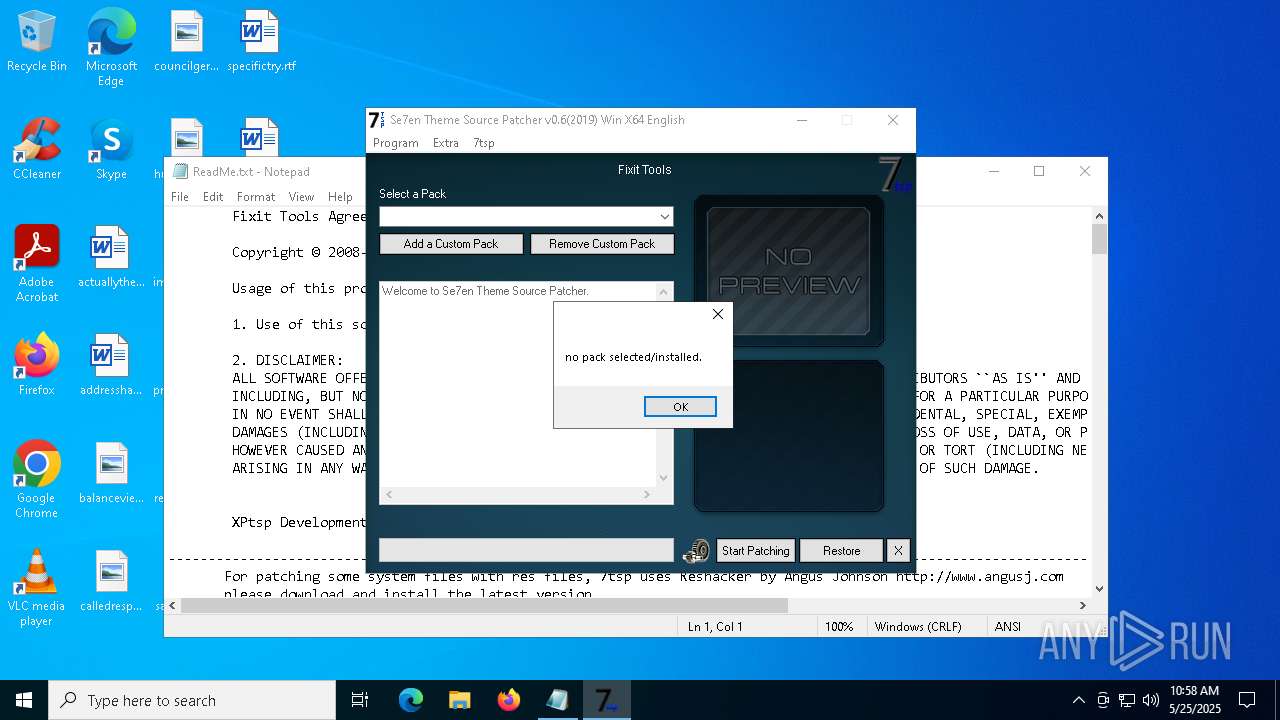Close the 'no pack selected' message box
The height and width of the screenshot is (720, 1280).
coord(717,314)
